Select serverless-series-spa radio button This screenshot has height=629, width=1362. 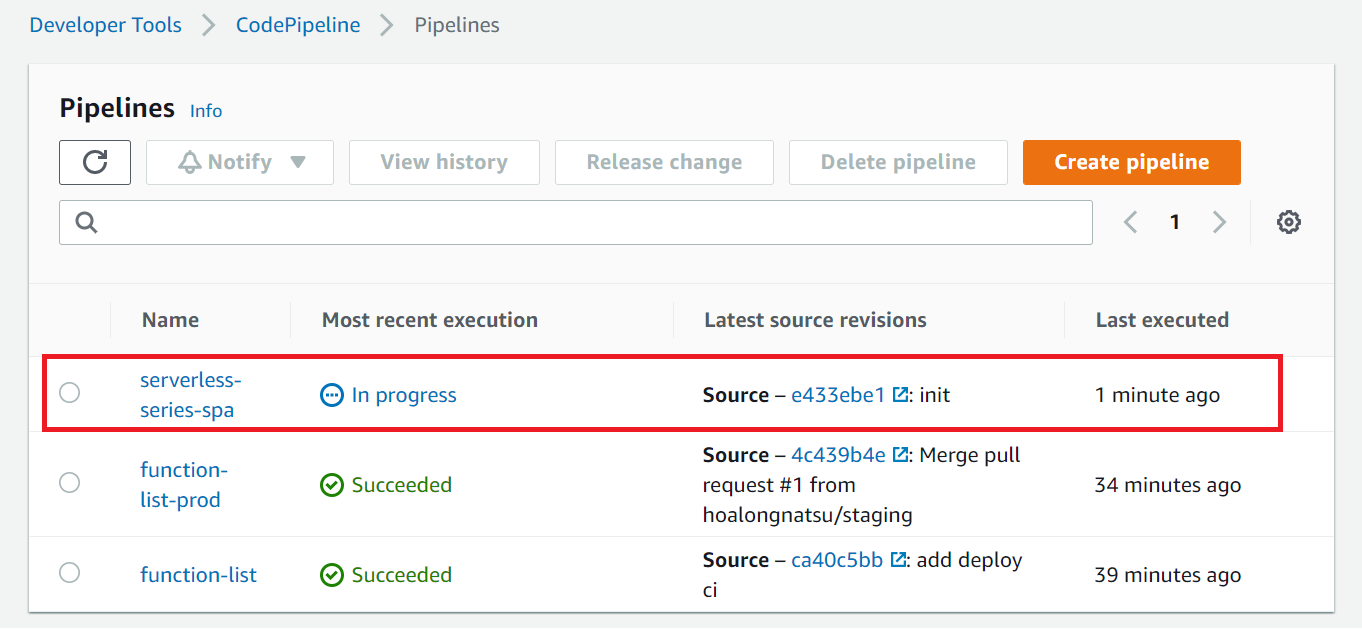coord(69,393)
